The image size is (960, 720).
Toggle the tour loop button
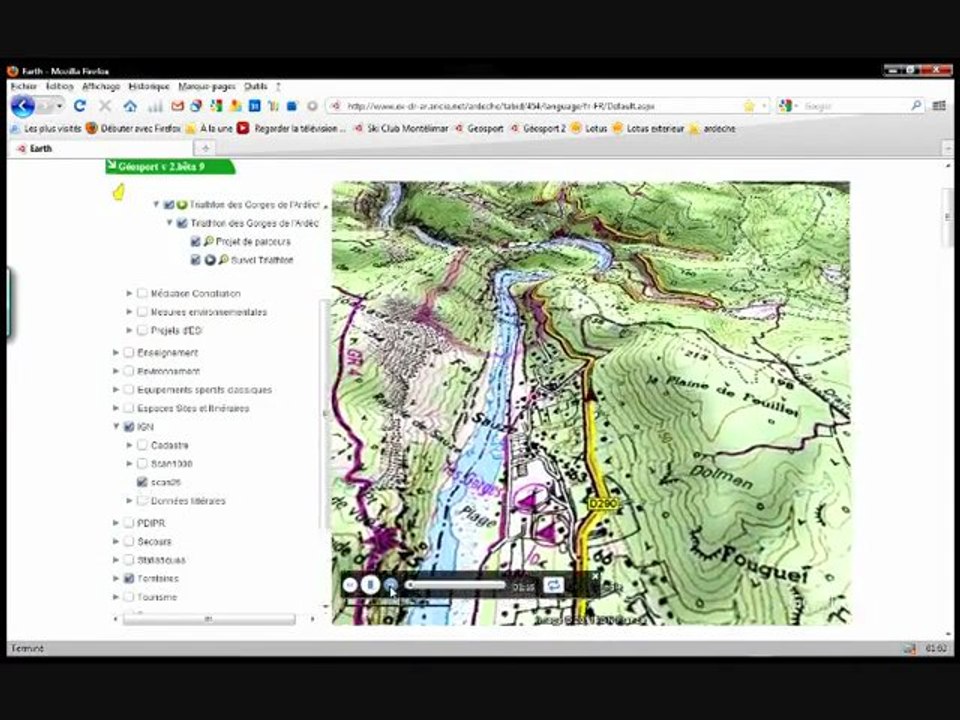pyautogui.click(x=553, y=585)
